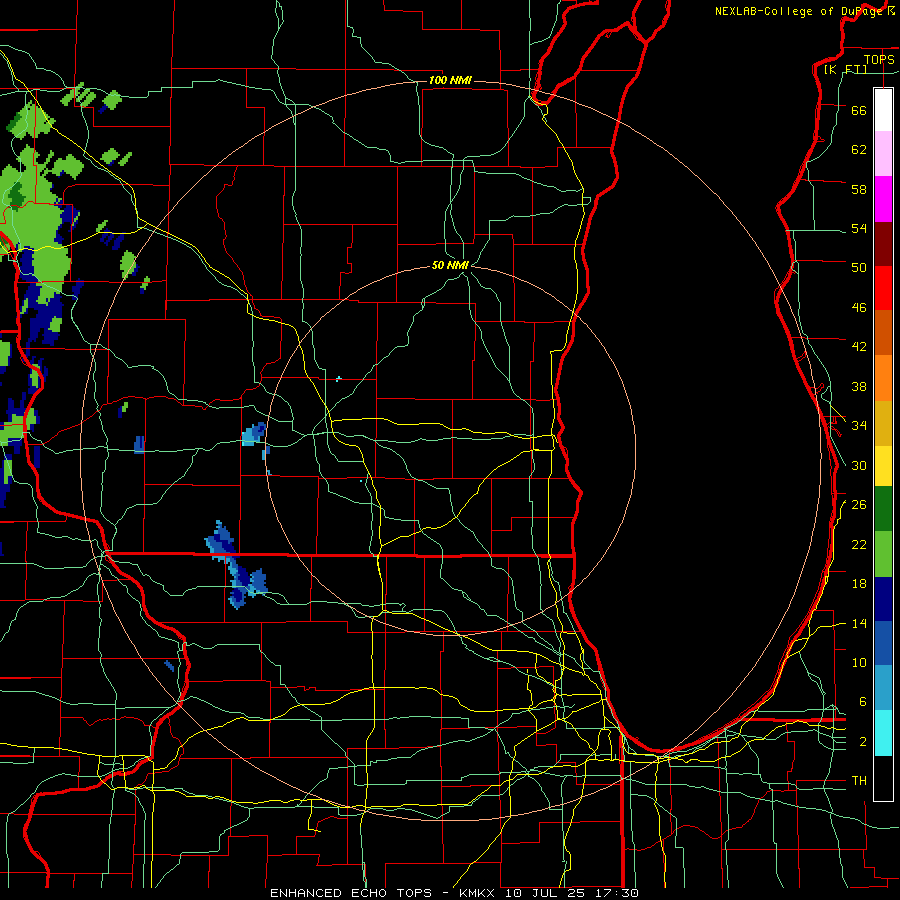Image resolution: width=900 pixels, height=900 pixels.
Task: Click the legend value '62'
Action: 859,150
